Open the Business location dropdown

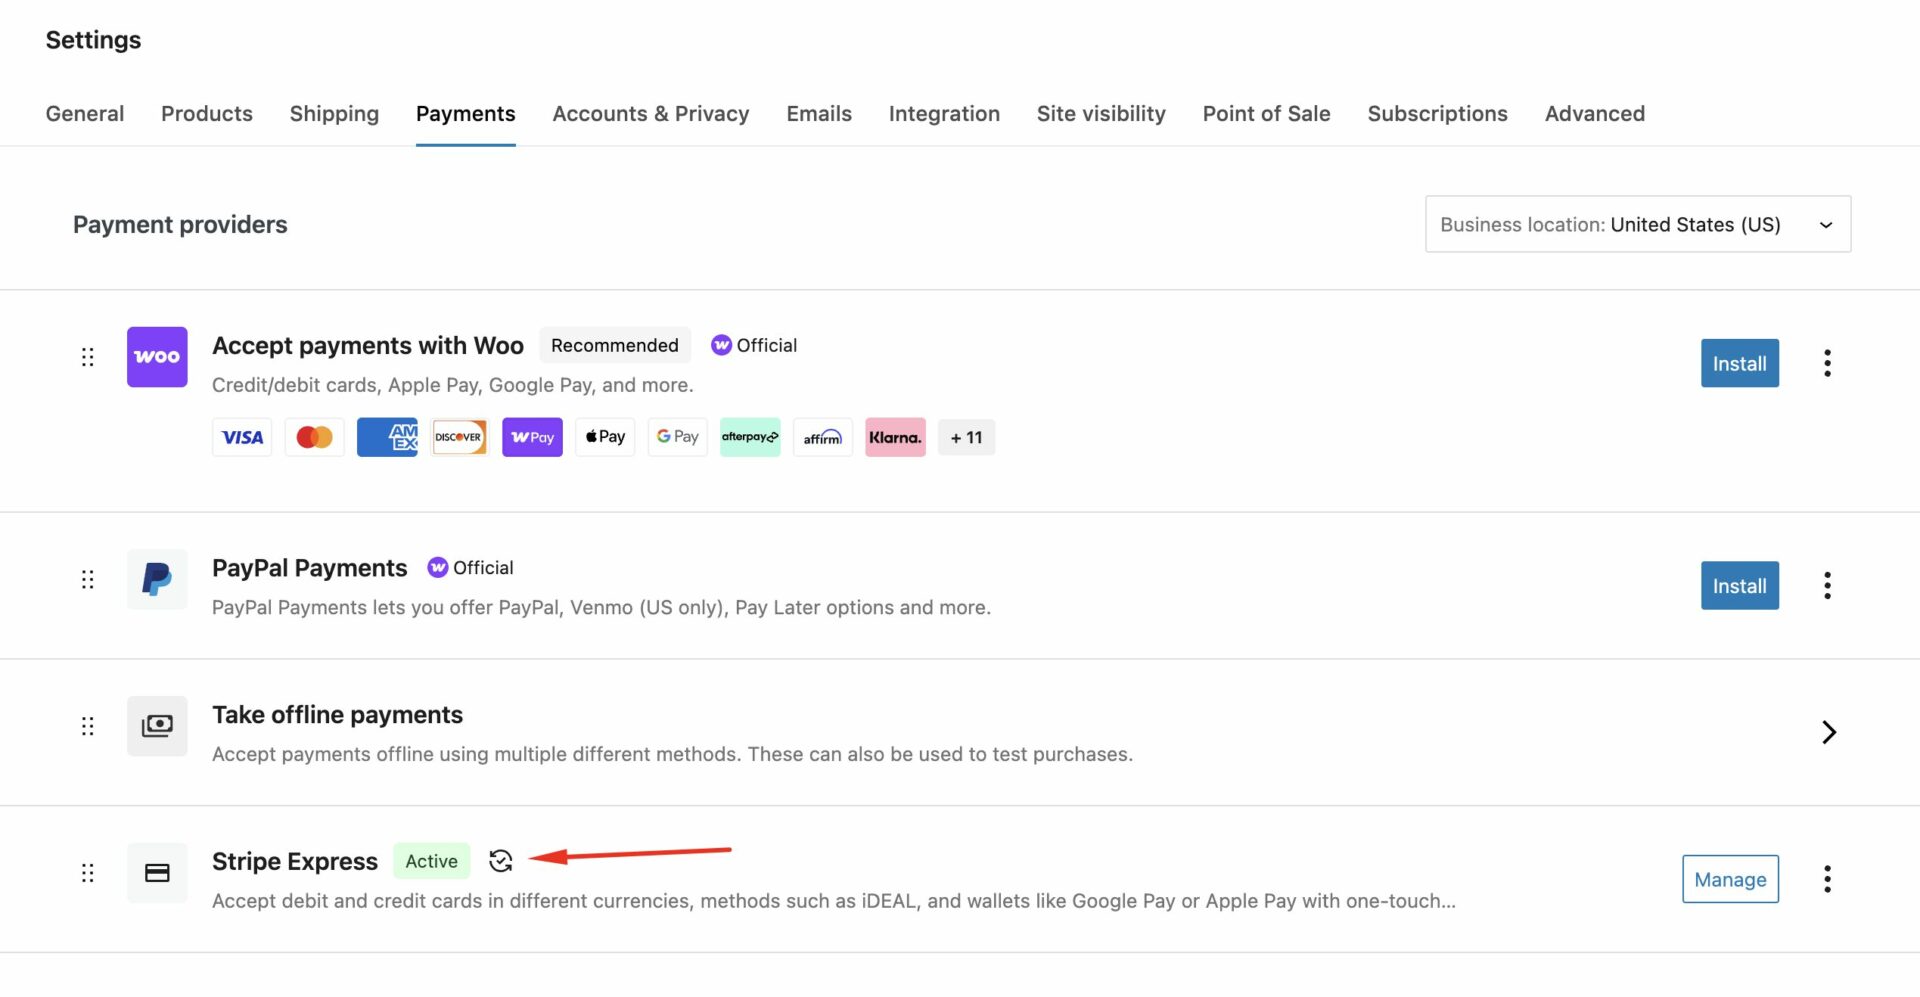[x=1637, y=225]
